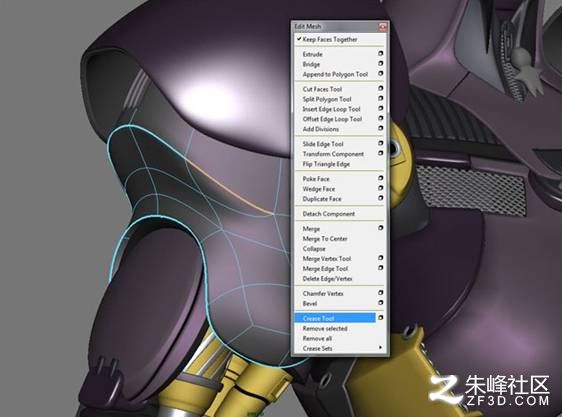
Task: Choose Merge To Center
Action: tap(325, 239)
